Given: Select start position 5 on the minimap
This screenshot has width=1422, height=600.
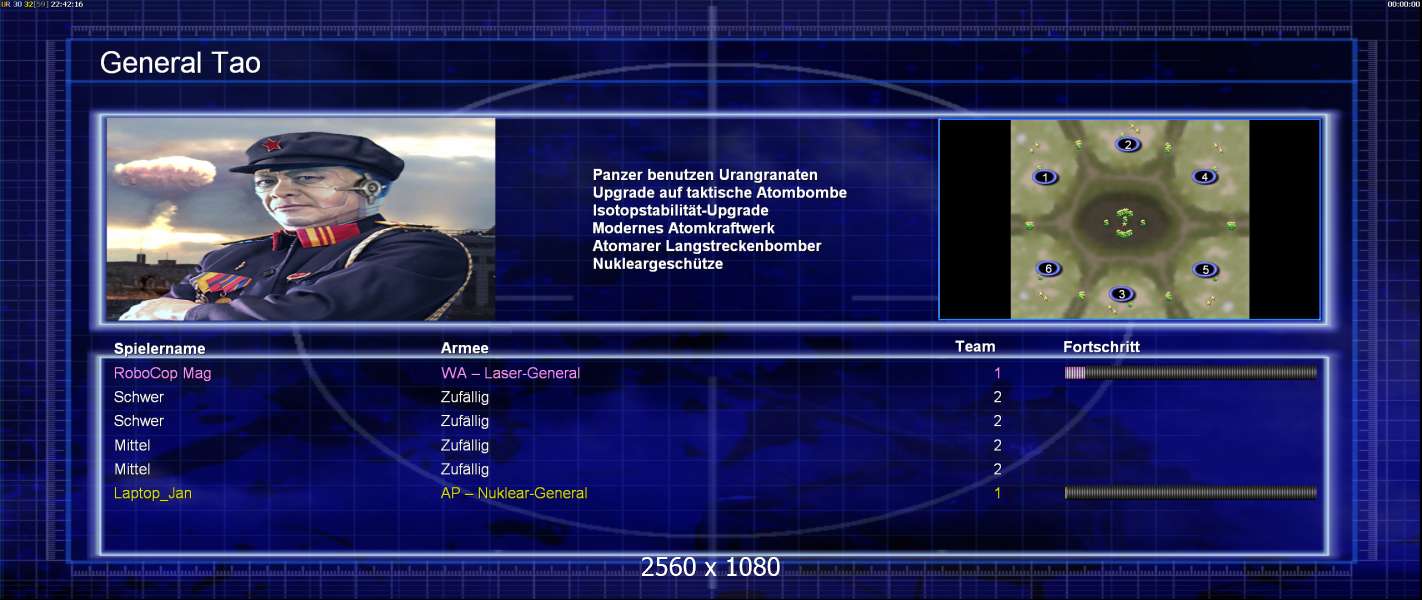Looking at the screenshot, I should point(1205,269).
